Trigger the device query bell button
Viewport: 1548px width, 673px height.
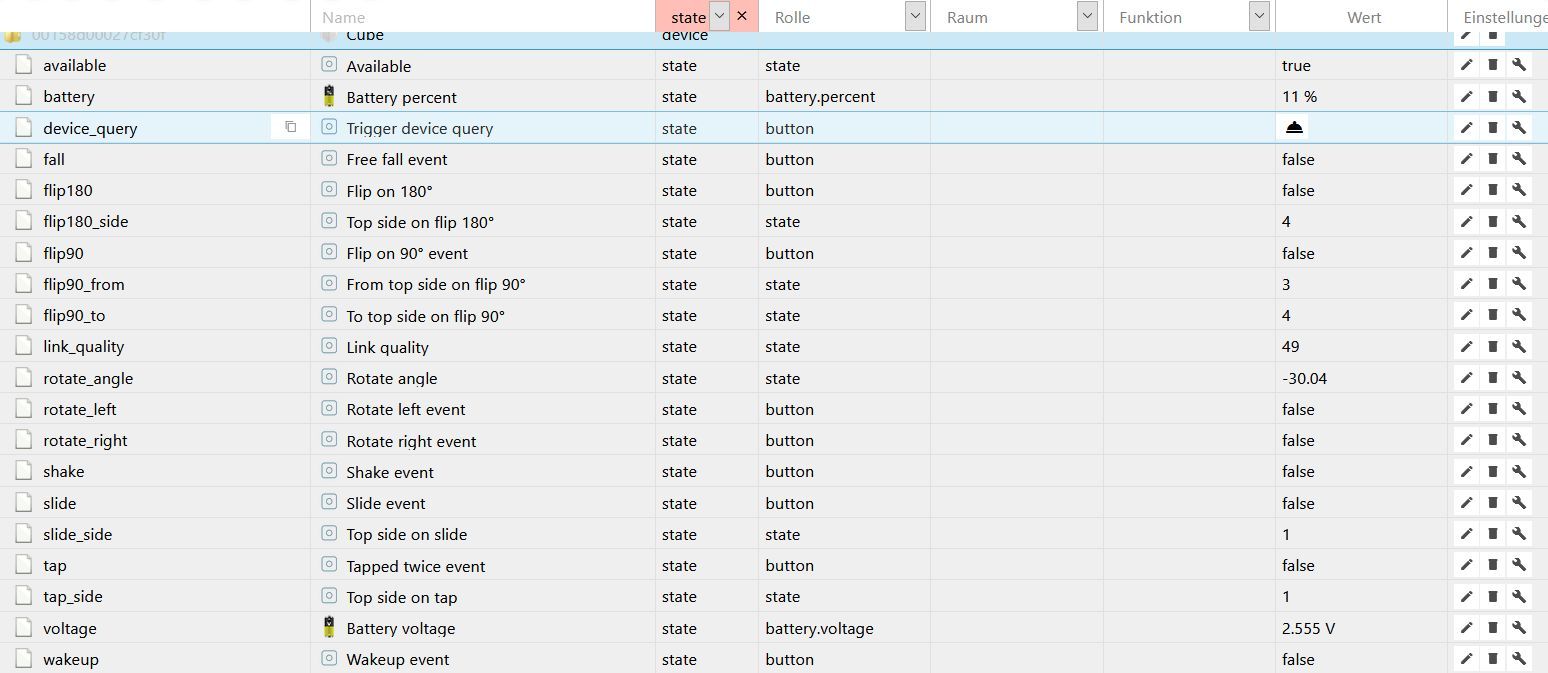(1294, 127)
